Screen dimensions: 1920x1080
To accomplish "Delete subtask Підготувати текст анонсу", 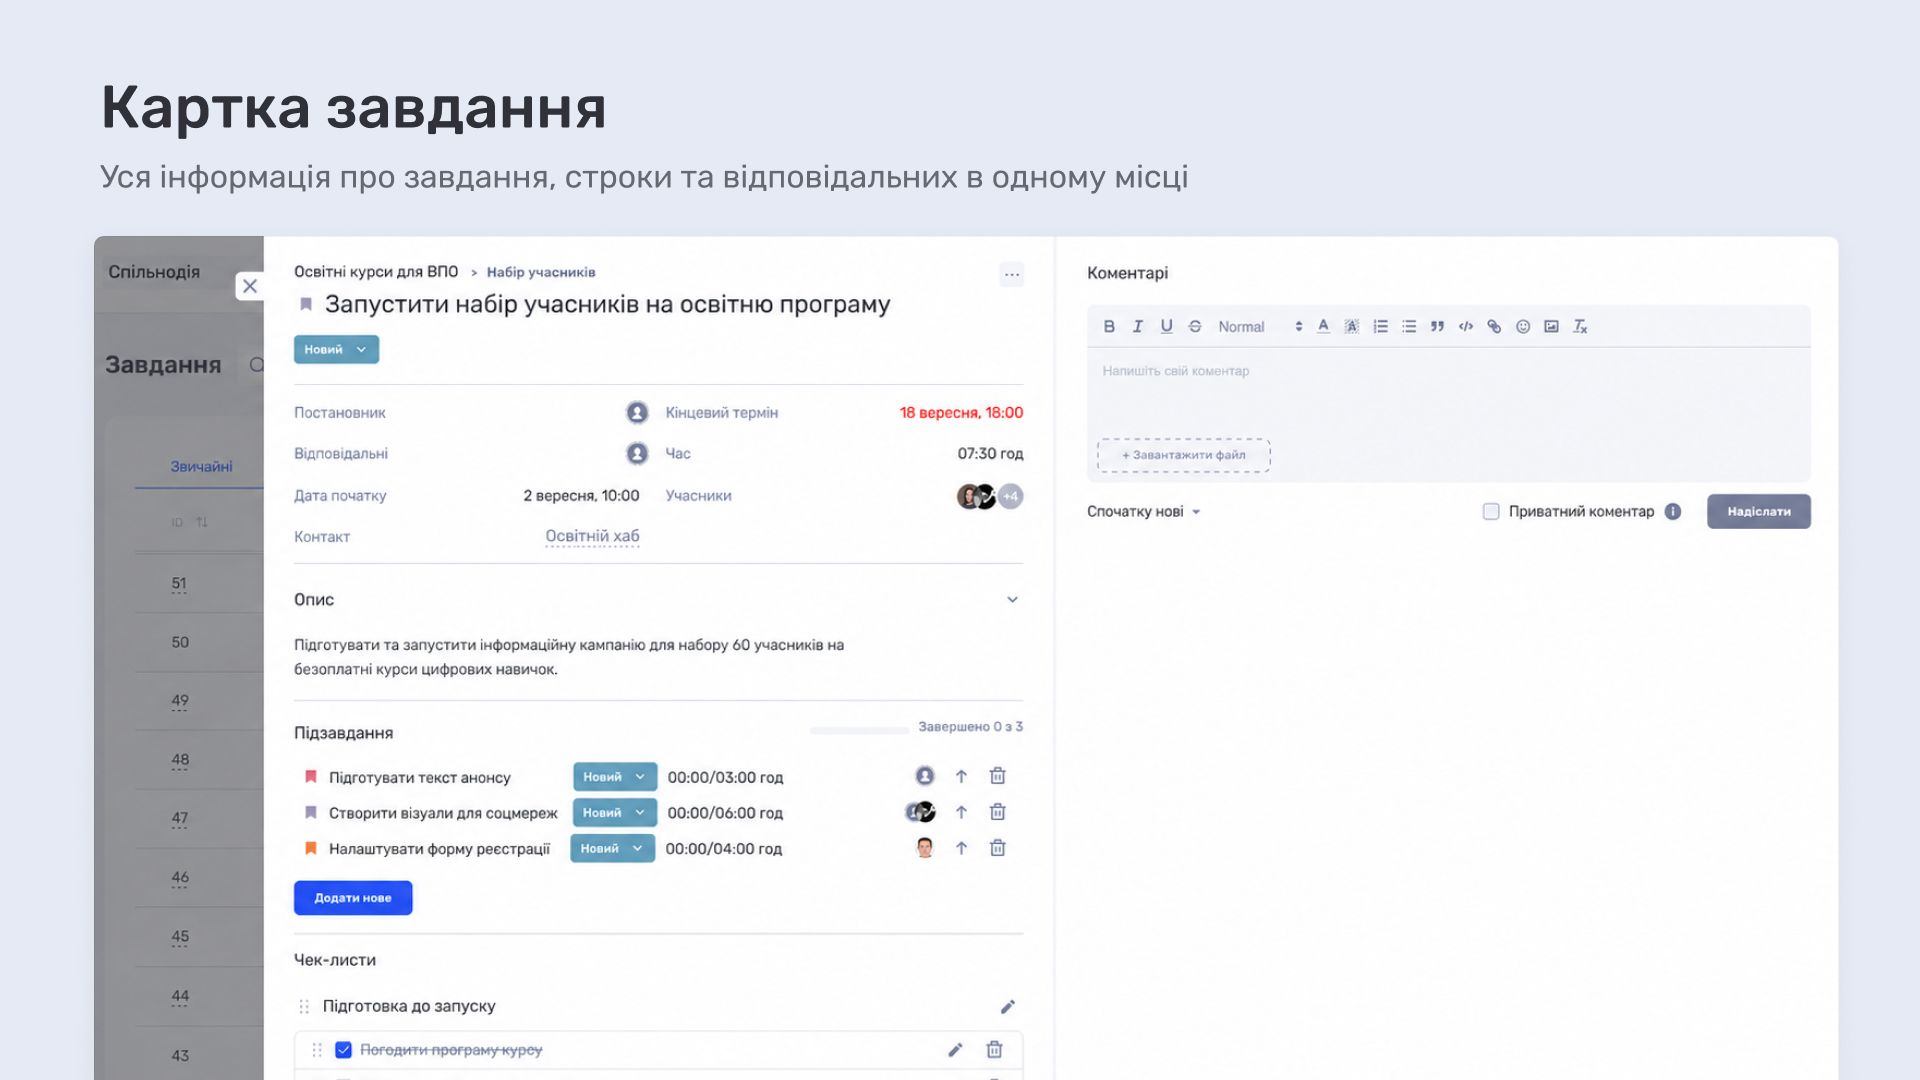I will [997, 776].
